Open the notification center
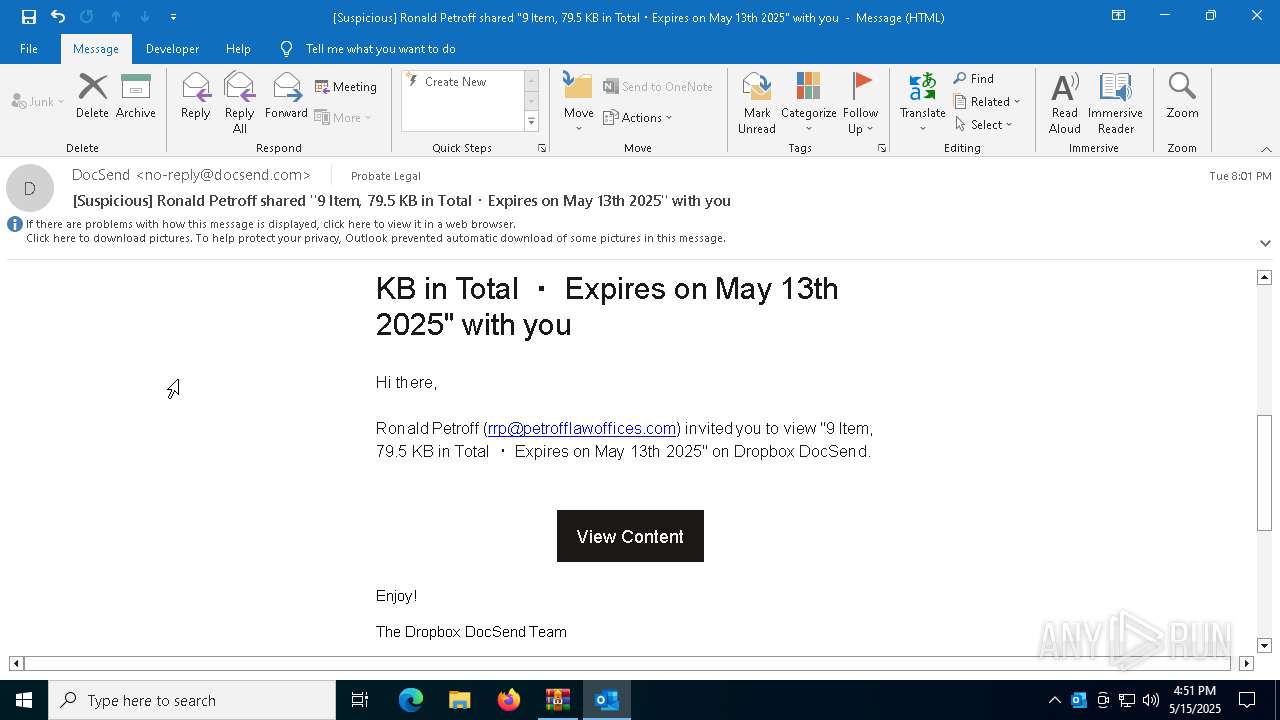The image size is (1280, 720). tap(1247, 700)
